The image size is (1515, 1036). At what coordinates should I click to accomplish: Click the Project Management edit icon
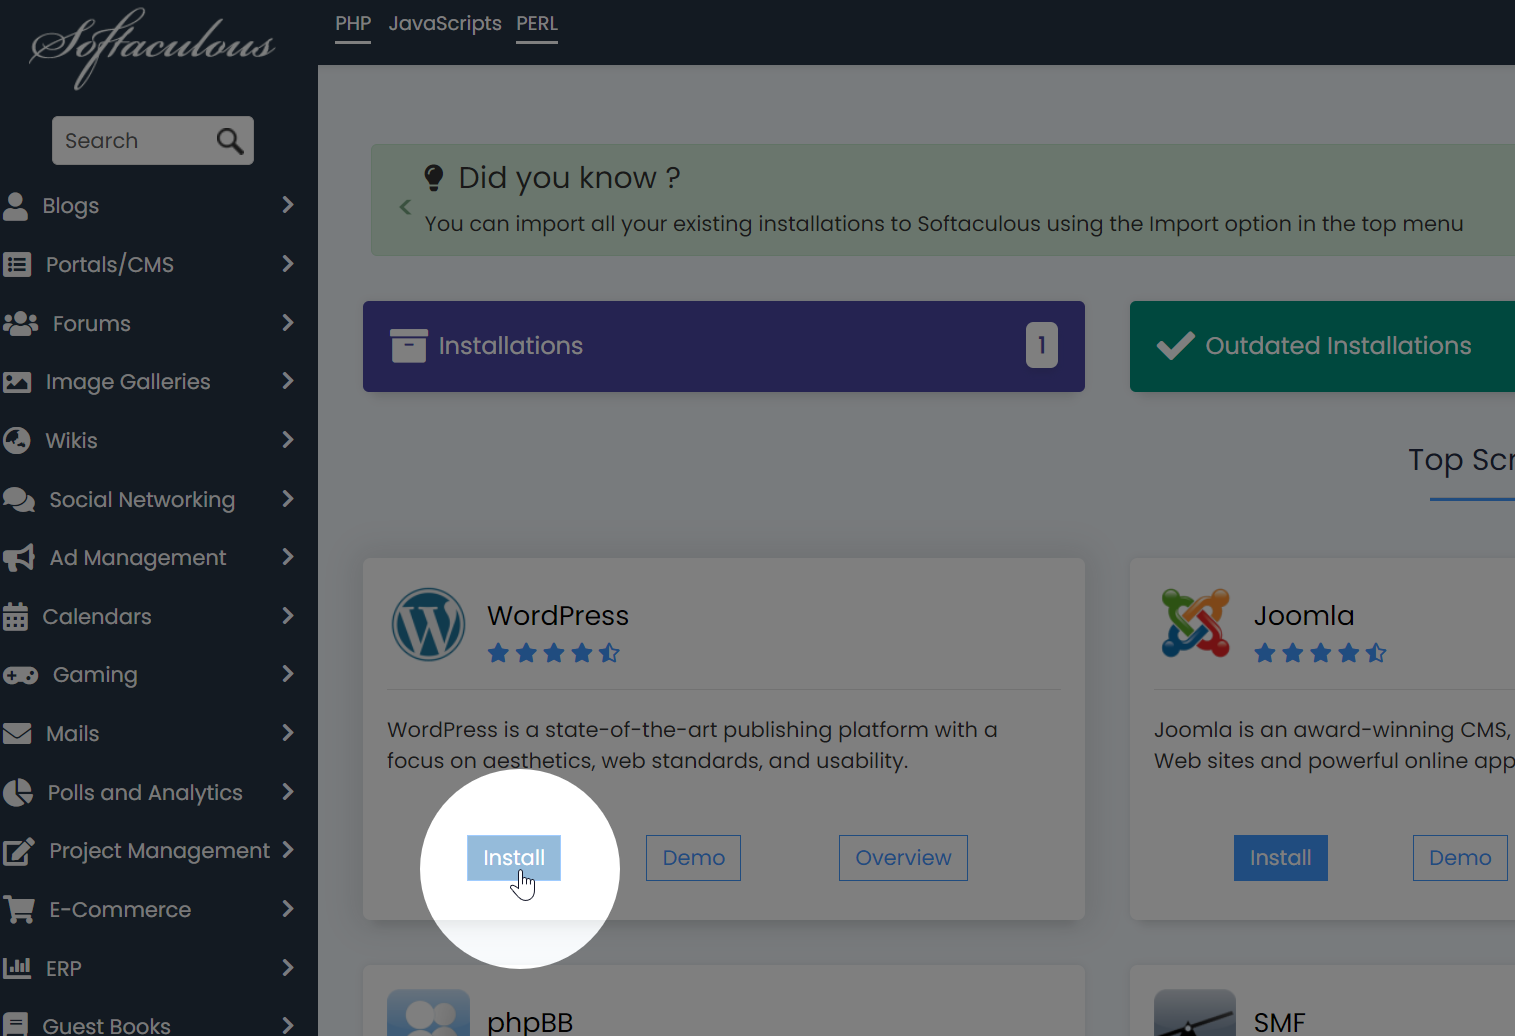(19, 851)
